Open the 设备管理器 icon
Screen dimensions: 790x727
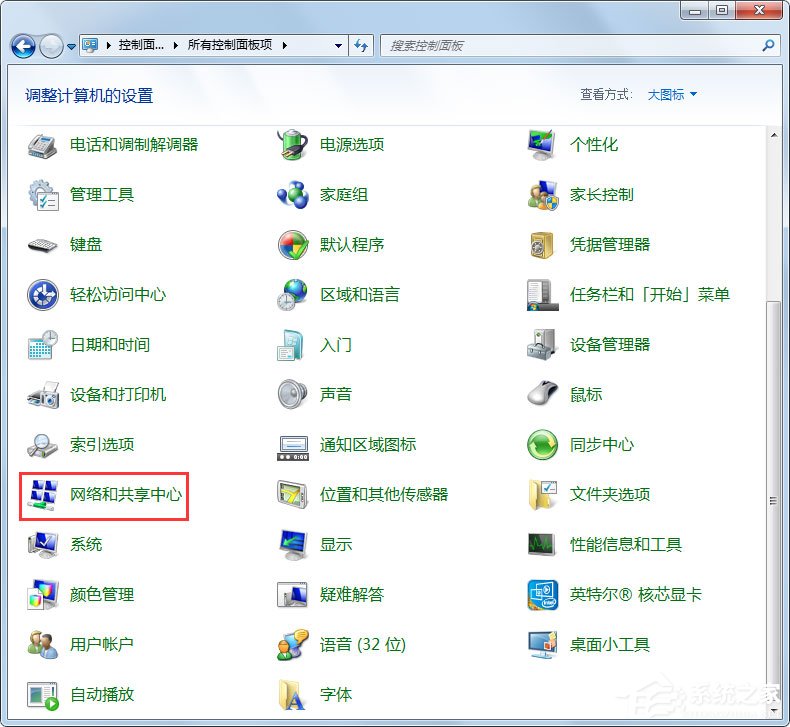(542, 345)
